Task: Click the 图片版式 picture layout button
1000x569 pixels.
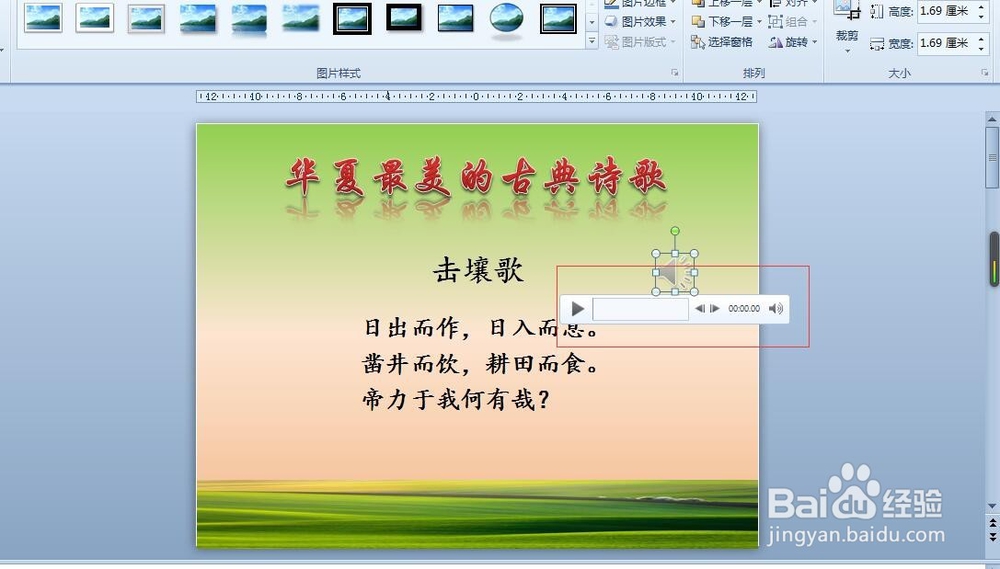Action: (640, 41)
